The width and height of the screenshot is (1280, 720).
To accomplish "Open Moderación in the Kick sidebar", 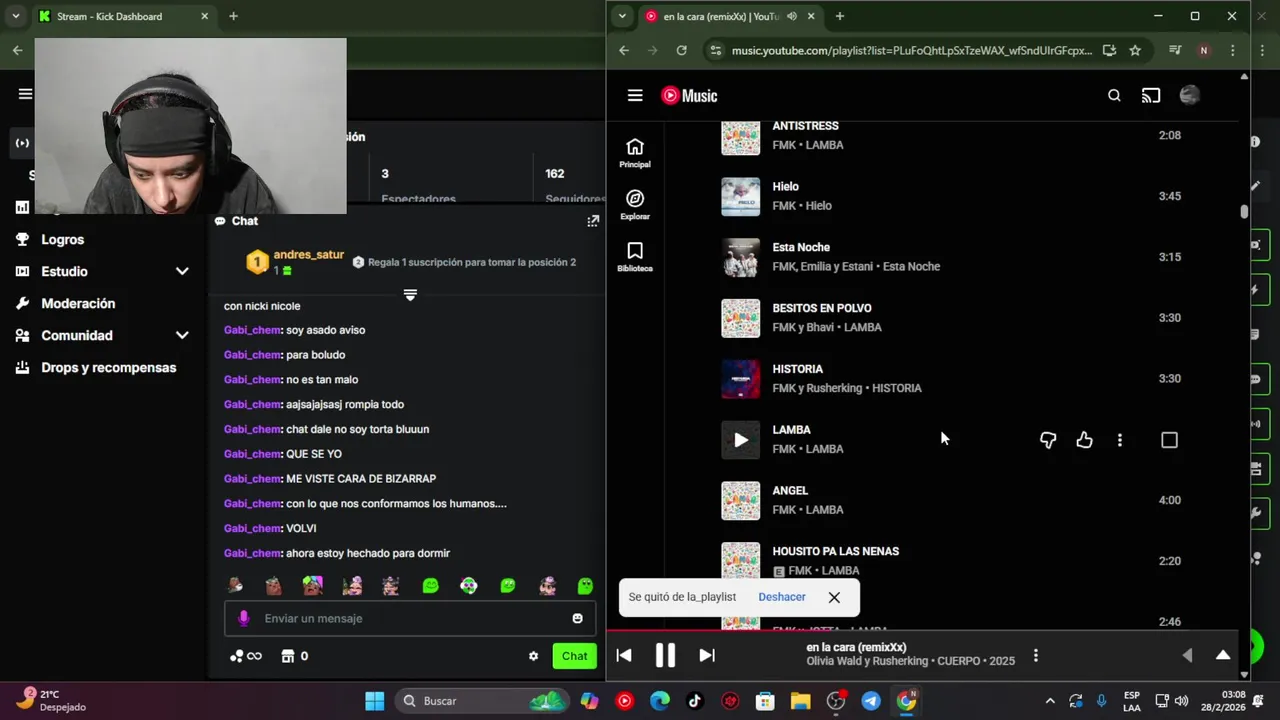I will (78, 304).
